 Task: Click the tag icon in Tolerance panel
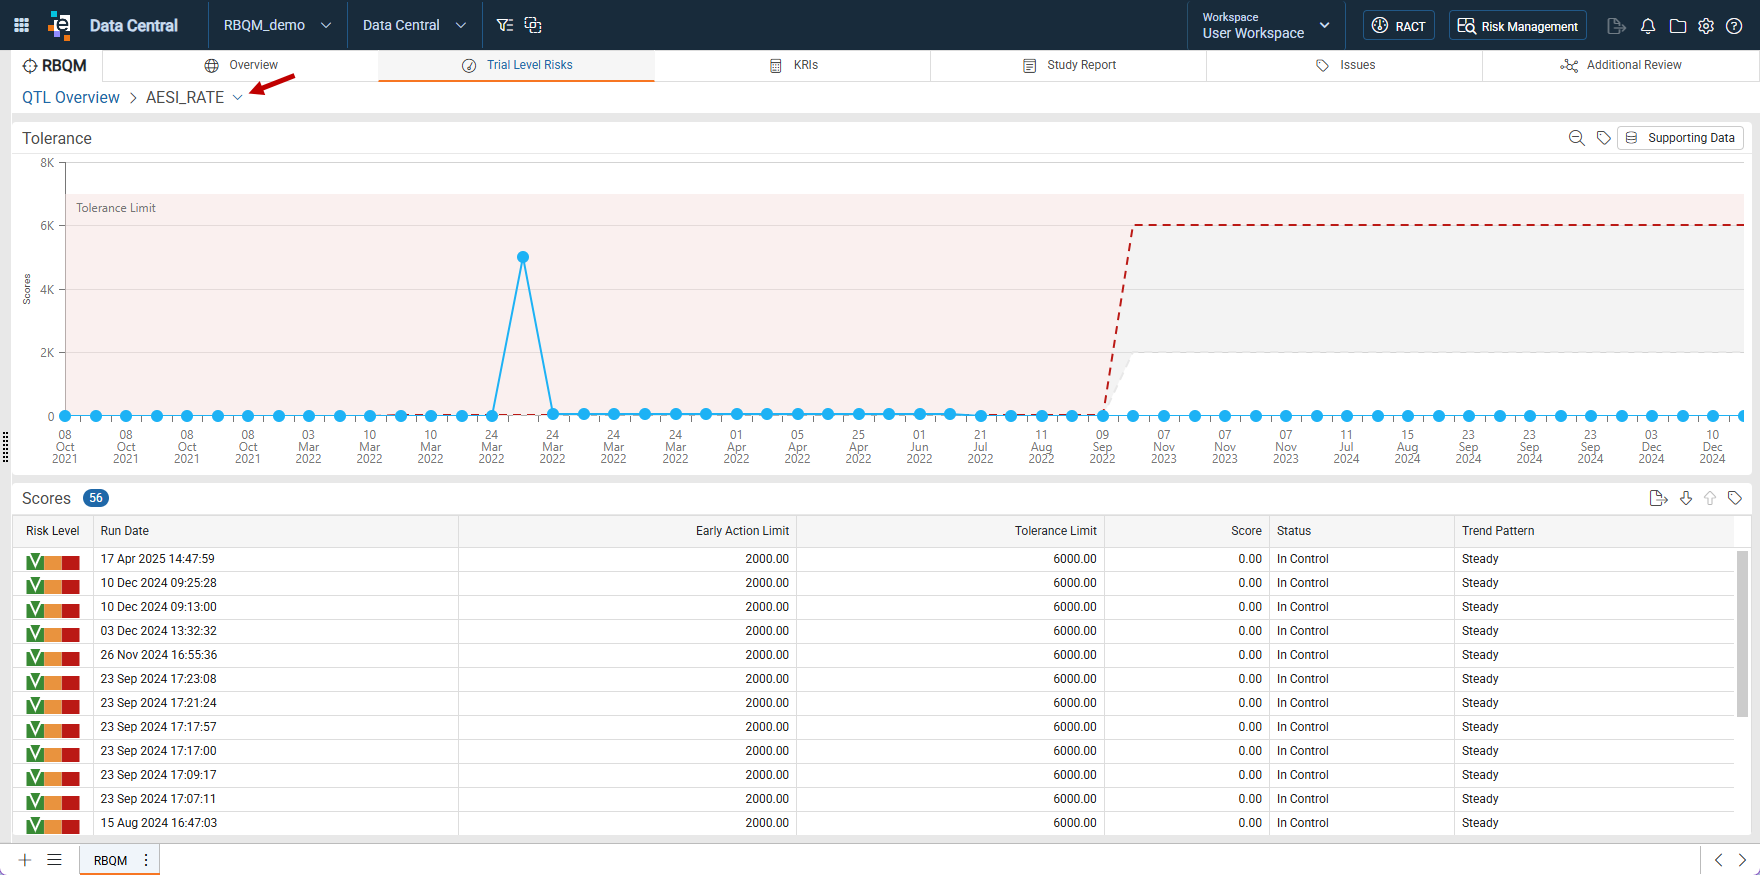(x=1603, y=138)
